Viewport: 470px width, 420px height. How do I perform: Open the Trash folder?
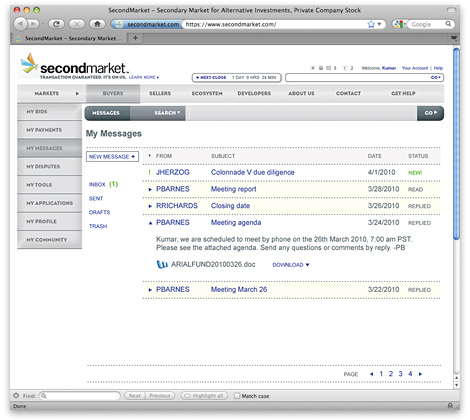tap(98, 226)
